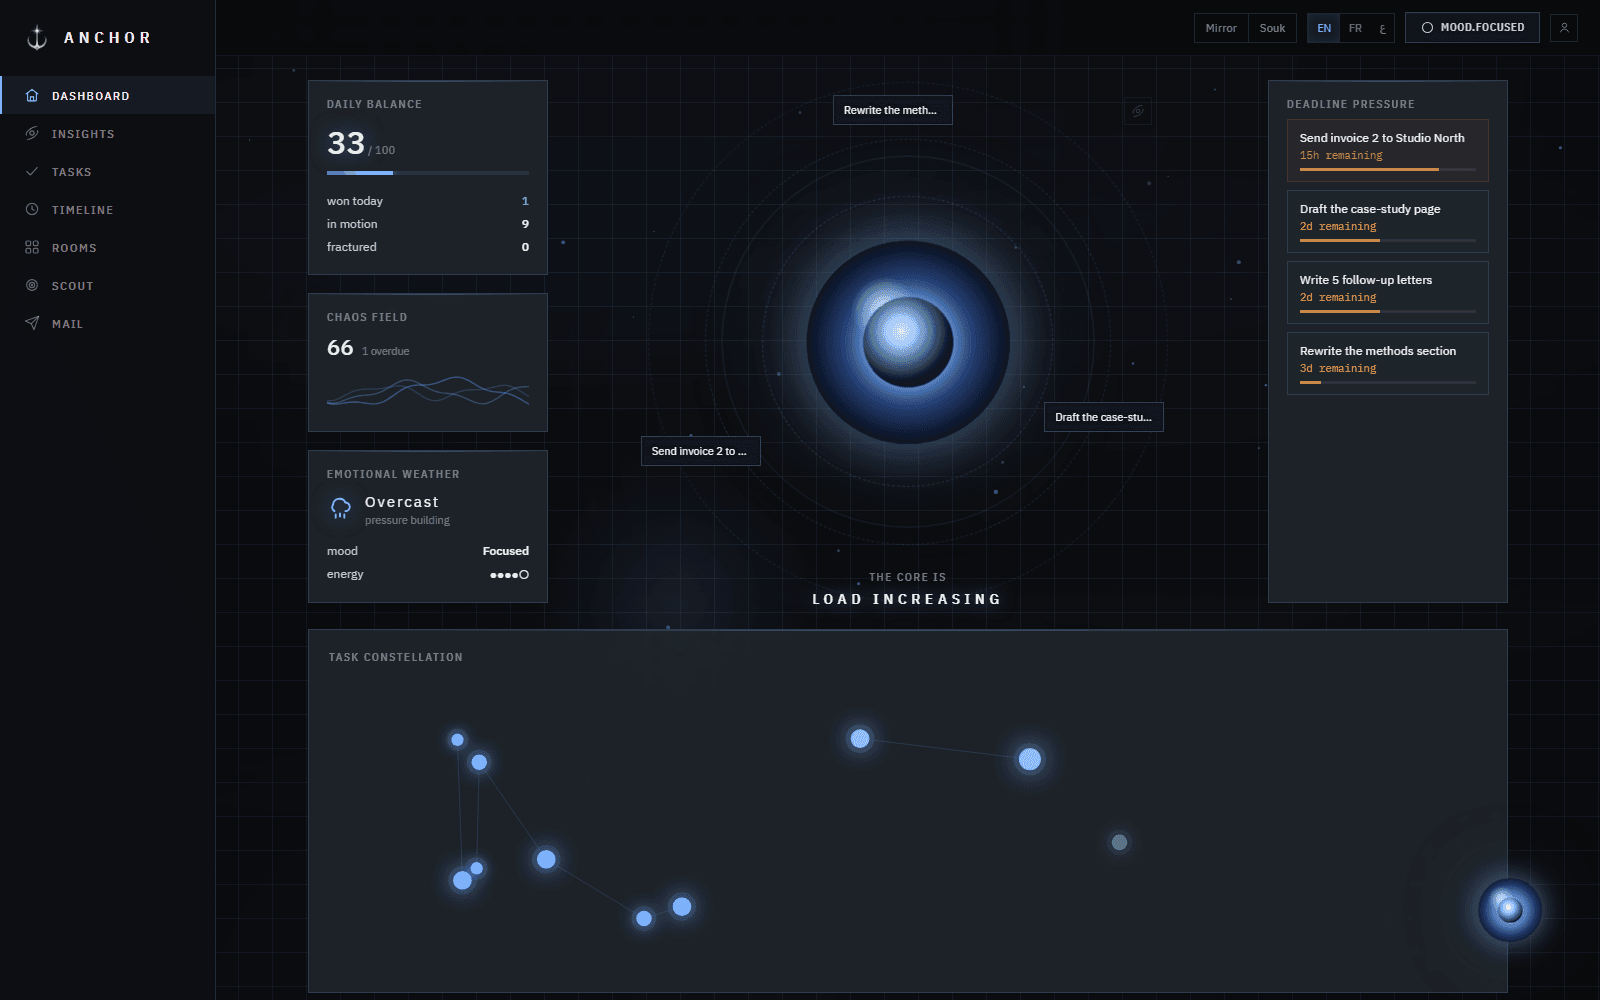Click the Daily Balance progress bar

click(x=428, y=173)
